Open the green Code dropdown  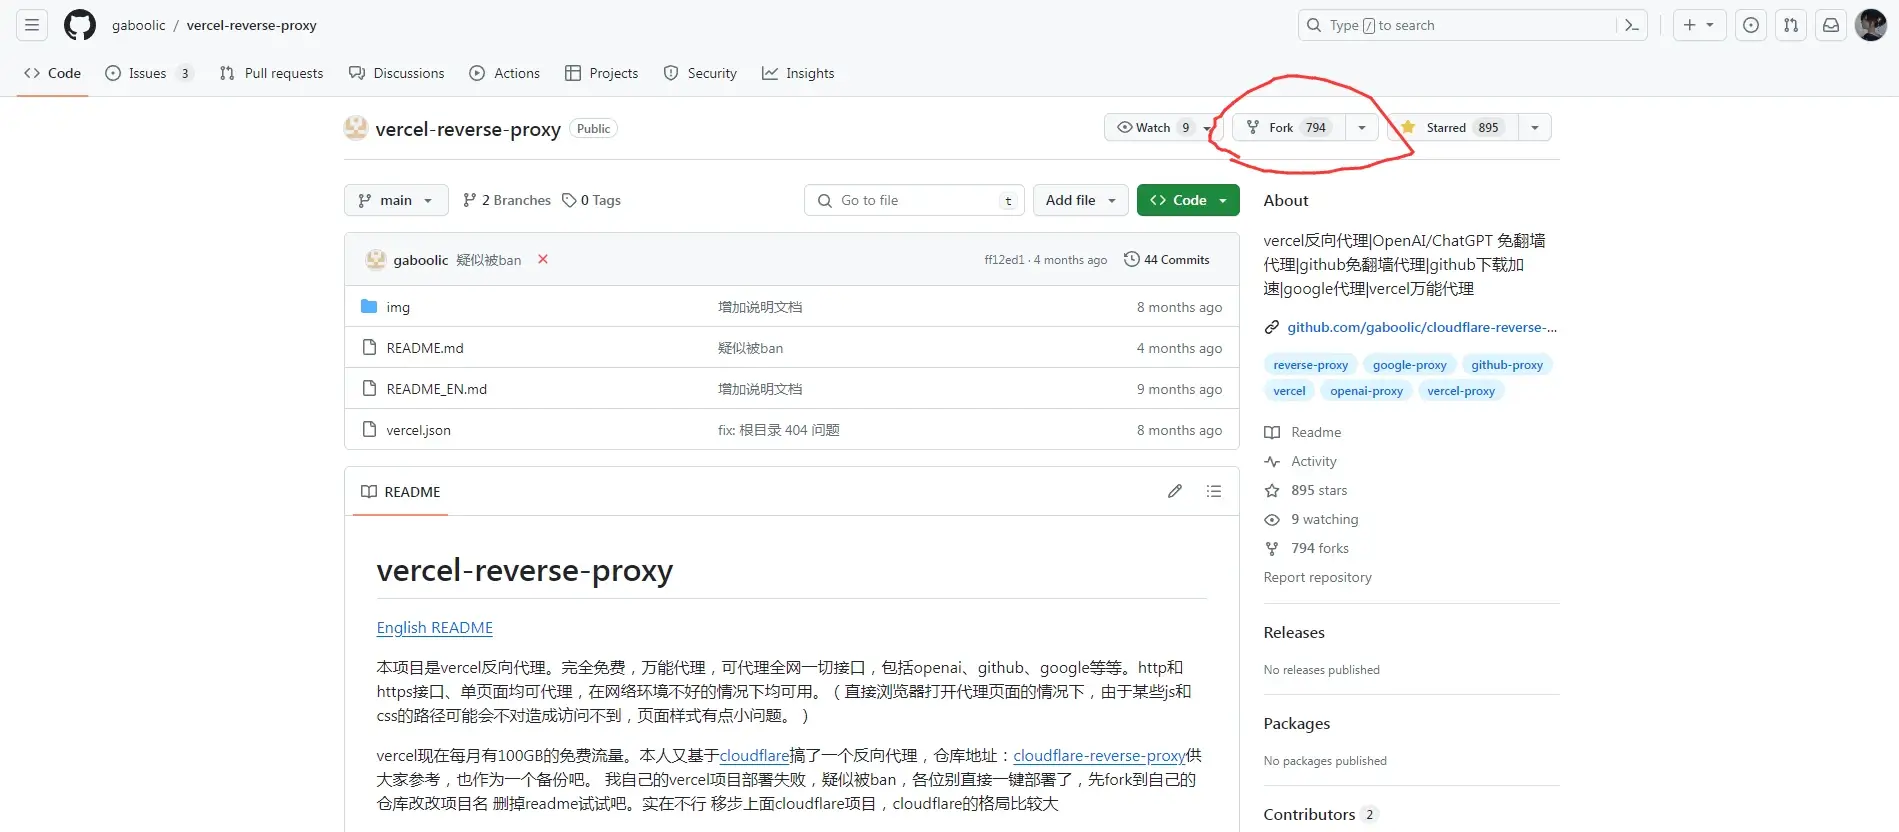[x=1188, y=200]
